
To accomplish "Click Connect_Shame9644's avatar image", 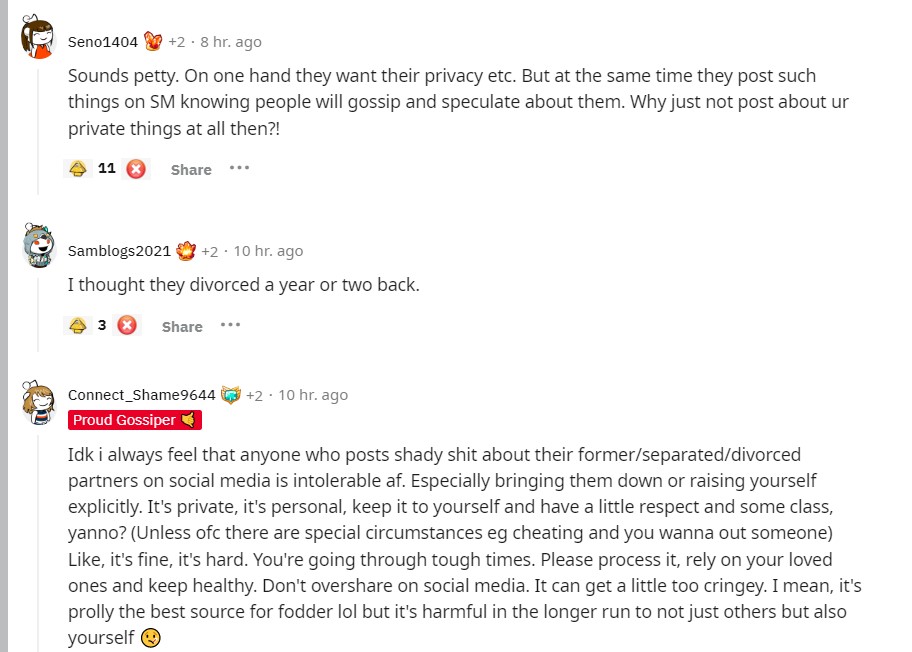I will pyautogui.click(x=38, y=400).
